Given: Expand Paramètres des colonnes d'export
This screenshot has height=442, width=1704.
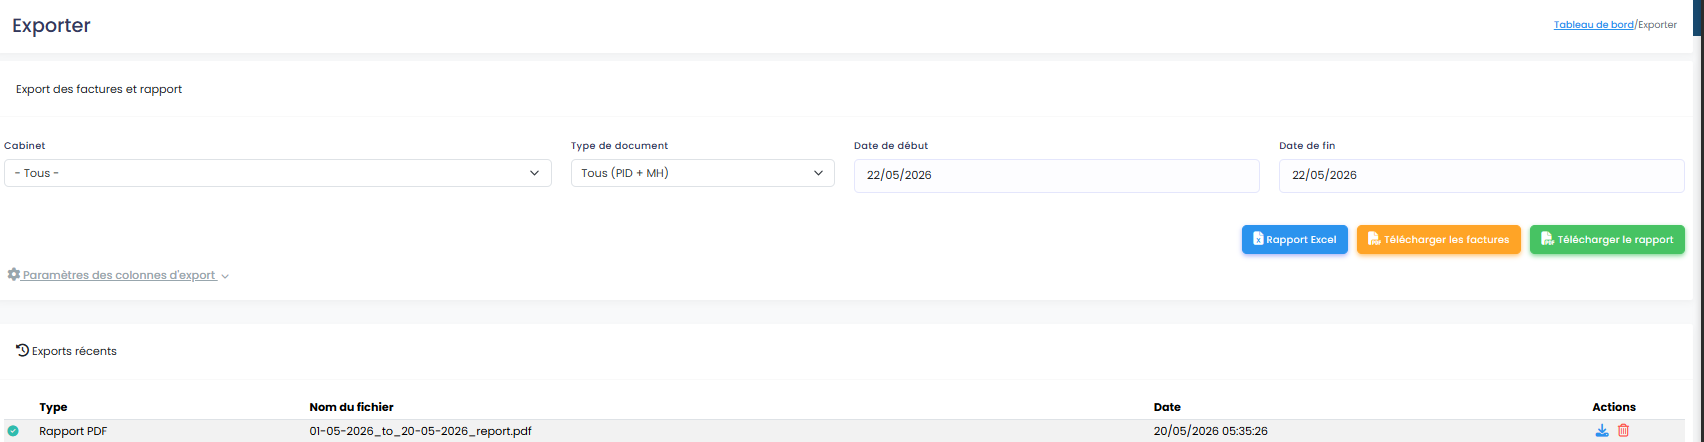Looking at the screenshot, I should click(119, 275).
